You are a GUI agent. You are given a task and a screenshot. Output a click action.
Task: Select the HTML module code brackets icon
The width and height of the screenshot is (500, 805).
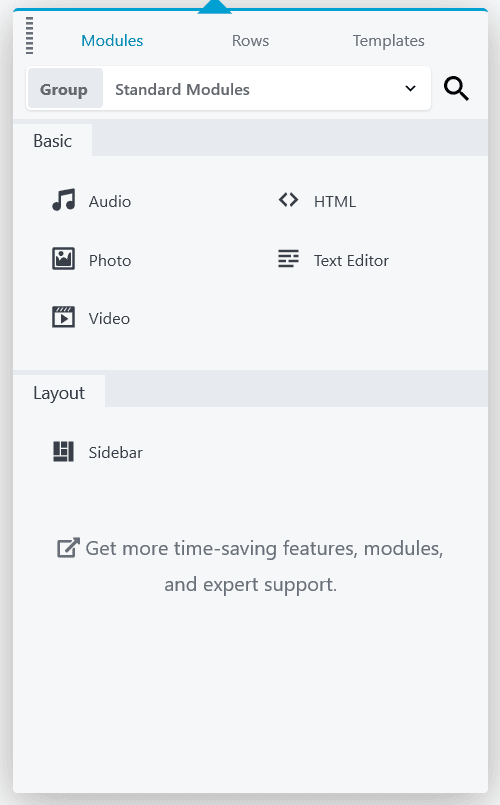289,200
